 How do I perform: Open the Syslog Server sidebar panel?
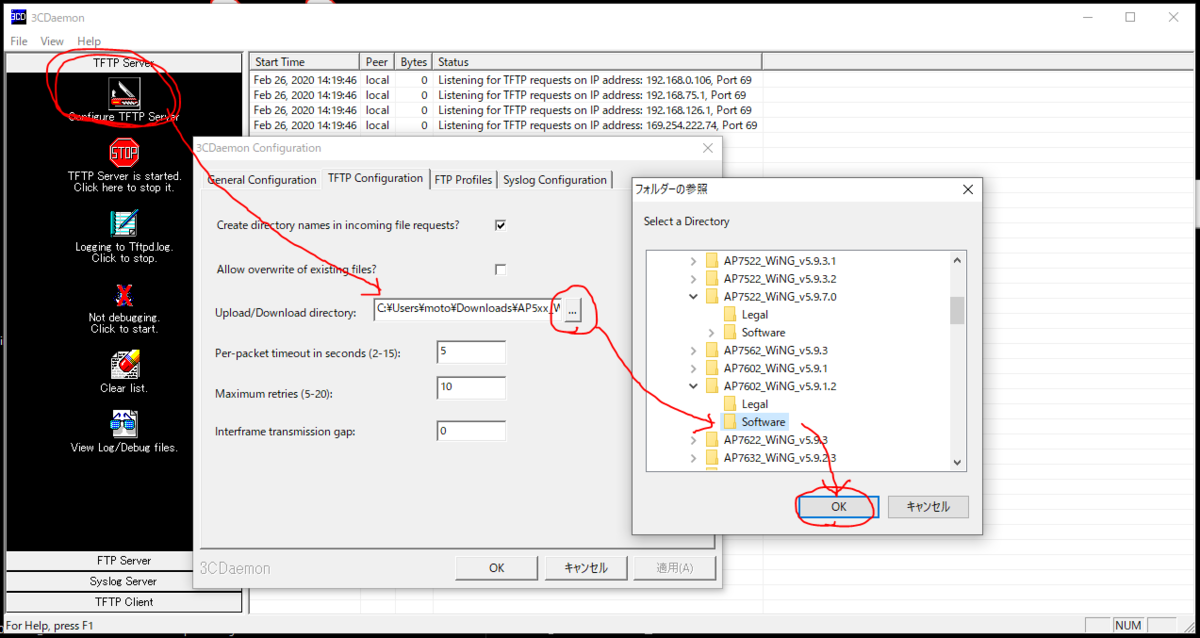(x=124, y=581)
